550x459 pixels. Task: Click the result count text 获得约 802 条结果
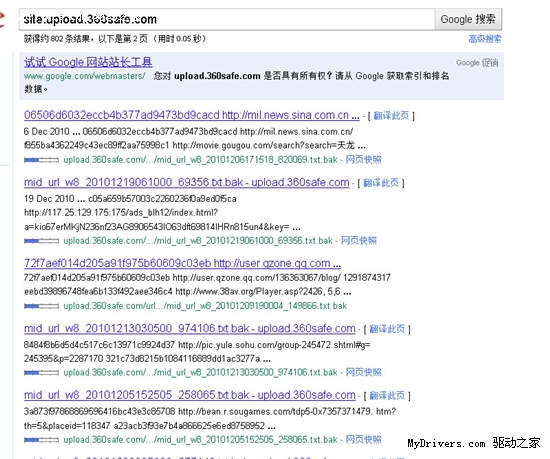(57, 39)
